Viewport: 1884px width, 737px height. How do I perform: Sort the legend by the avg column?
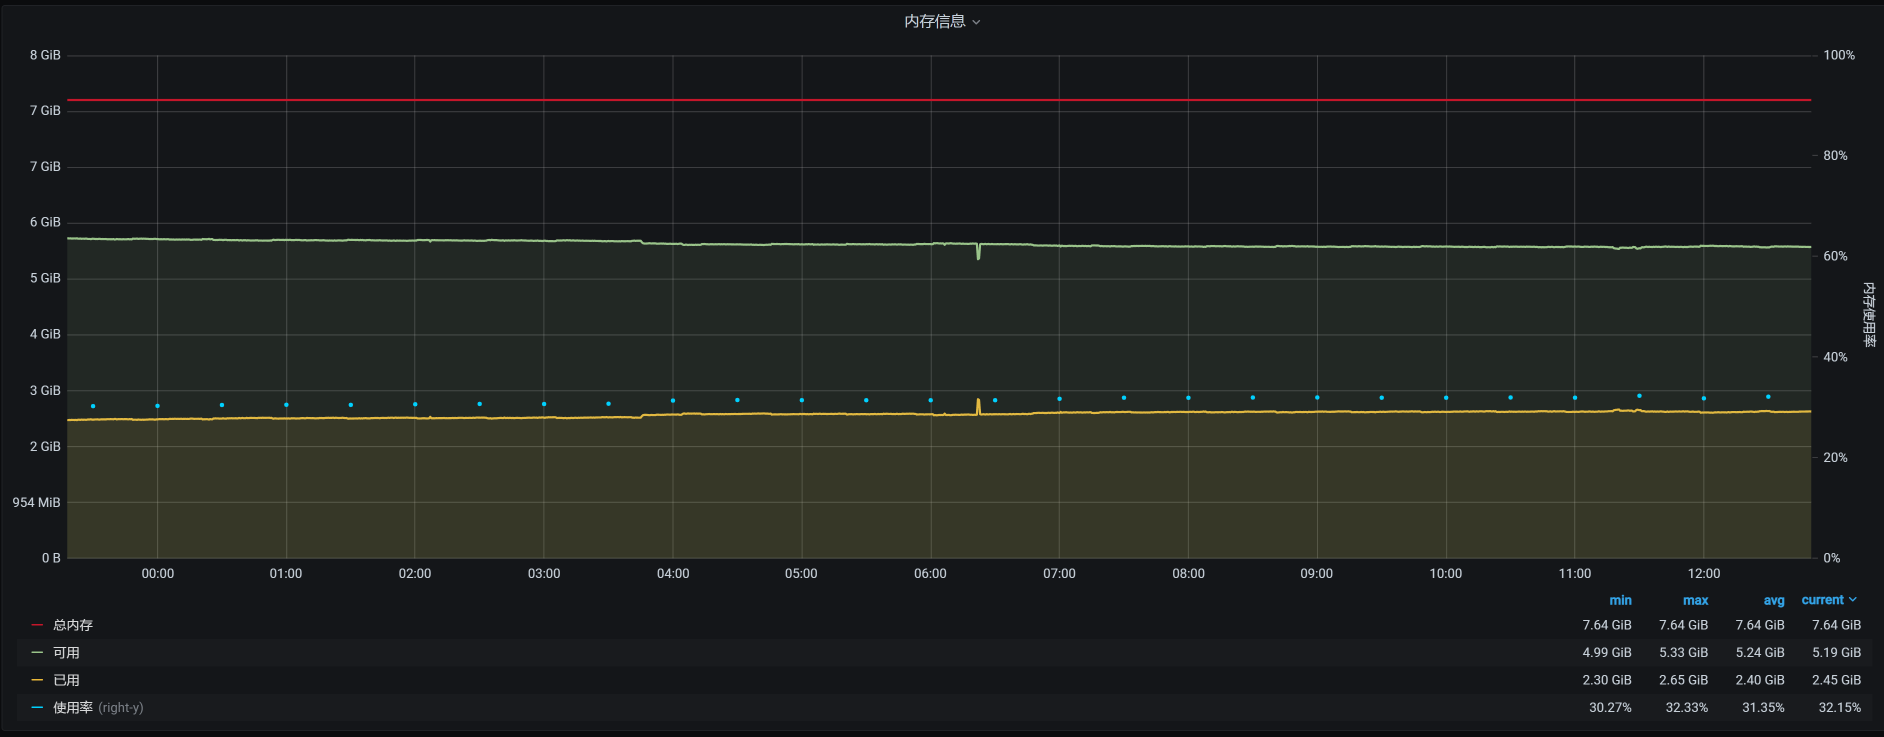click(1773, 600)
